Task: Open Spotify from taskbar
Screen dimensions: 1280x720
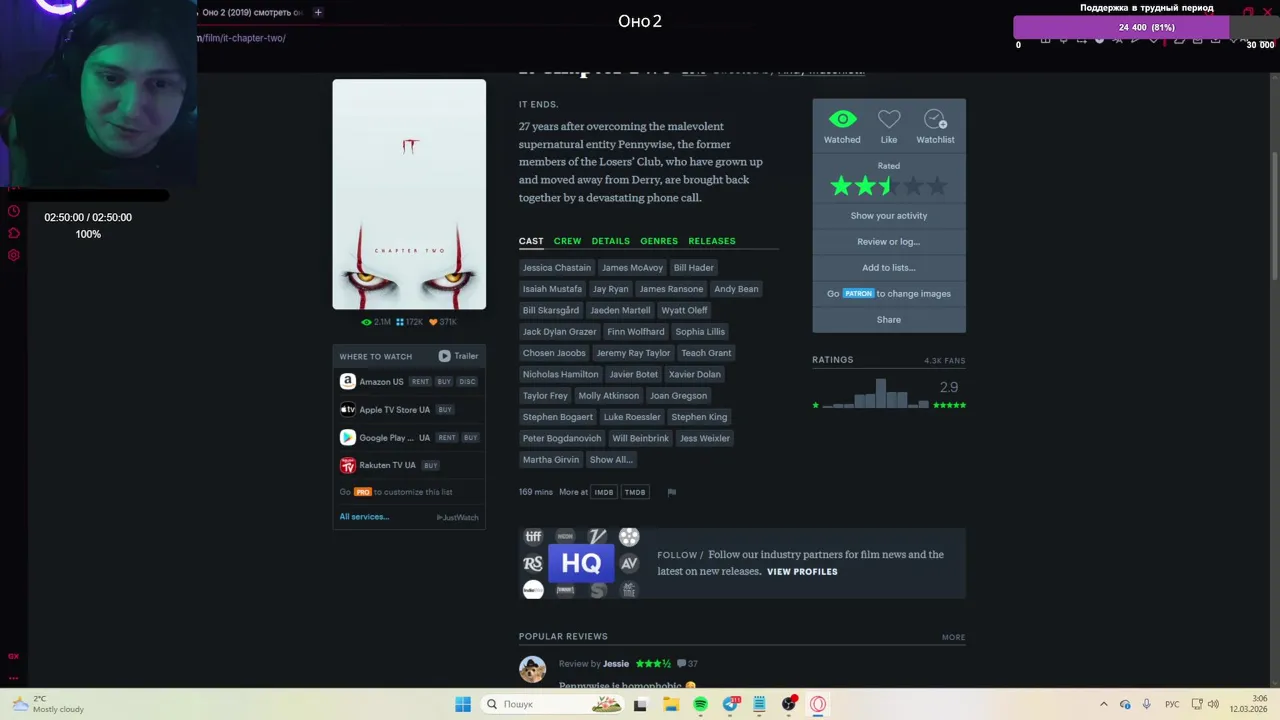Action: click(700, 704)
